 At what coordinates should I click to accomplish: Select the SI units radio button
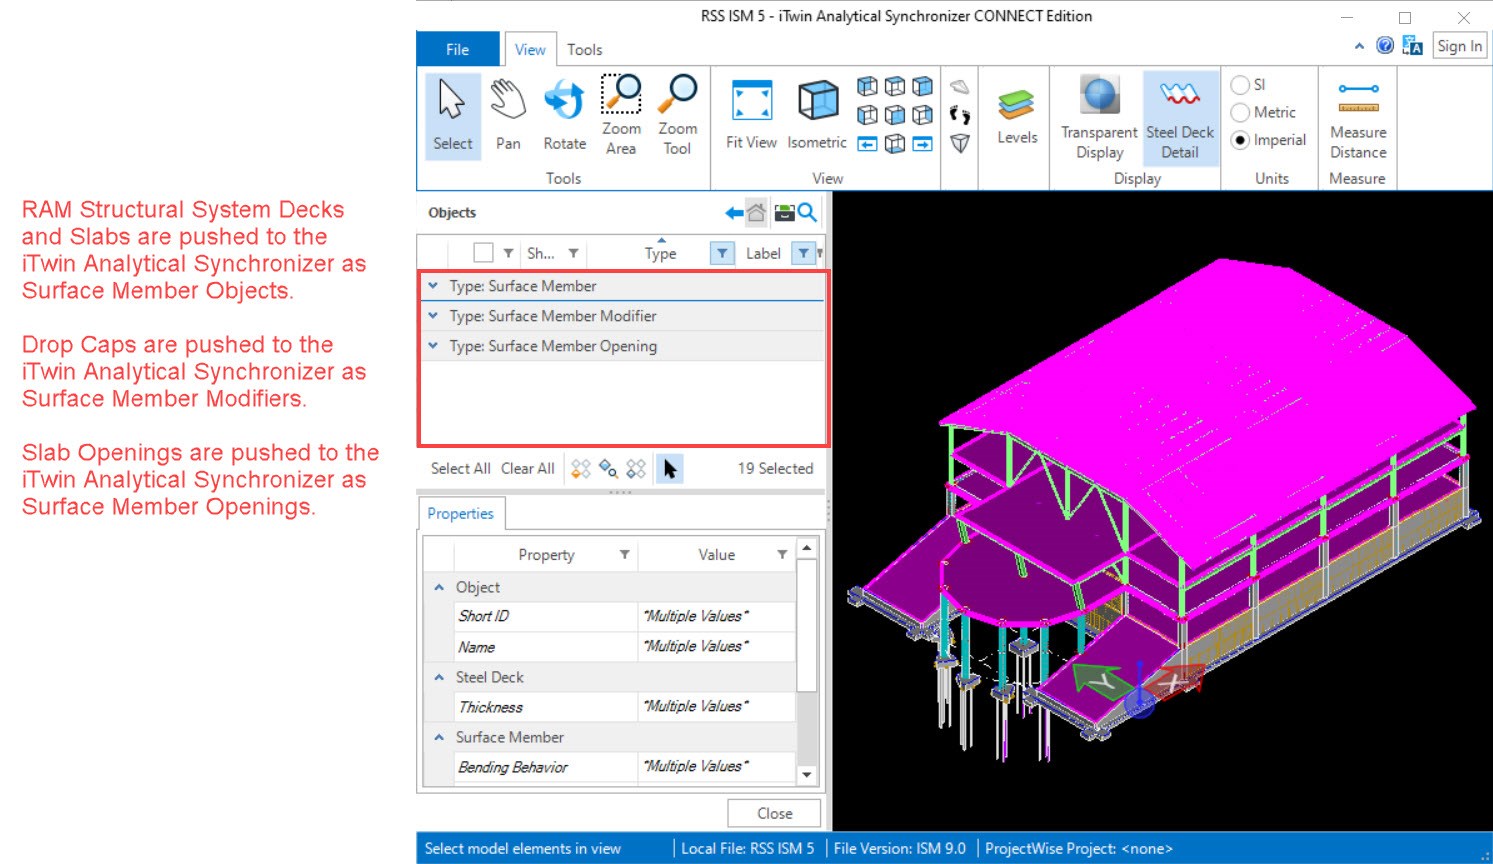click(x=1241, y=85)
